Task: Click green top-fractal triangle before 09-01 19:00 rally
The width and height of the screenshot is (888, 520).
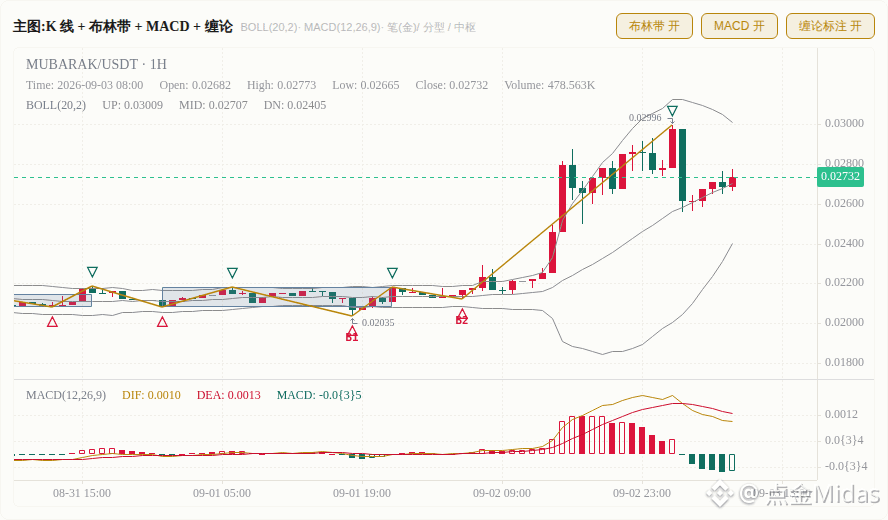Action: pos(392,273)
